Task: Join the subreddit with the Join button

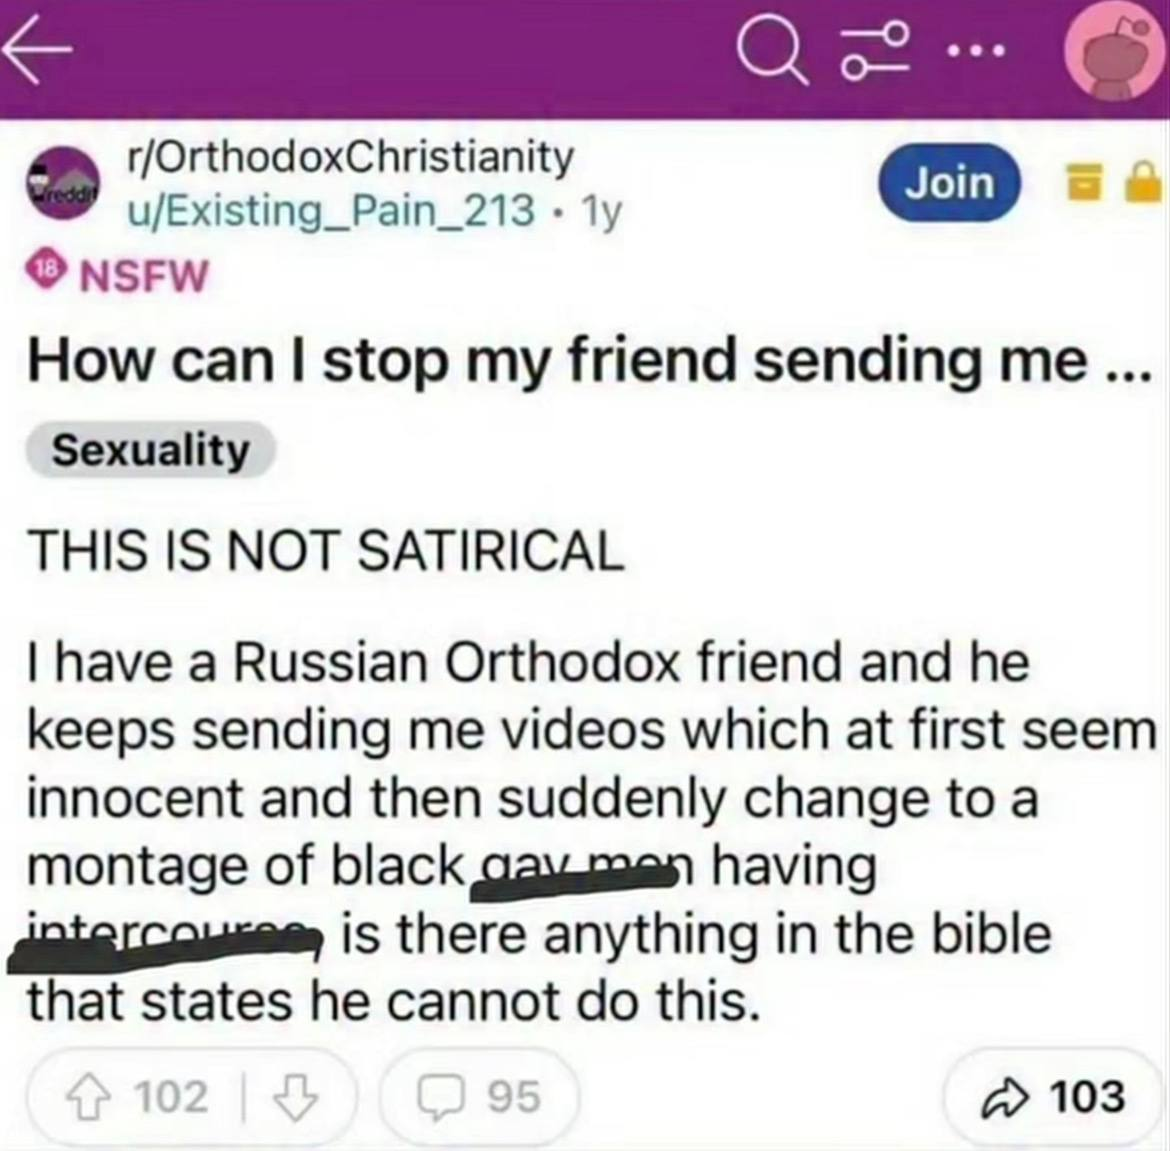Action: tap(949, 183)
